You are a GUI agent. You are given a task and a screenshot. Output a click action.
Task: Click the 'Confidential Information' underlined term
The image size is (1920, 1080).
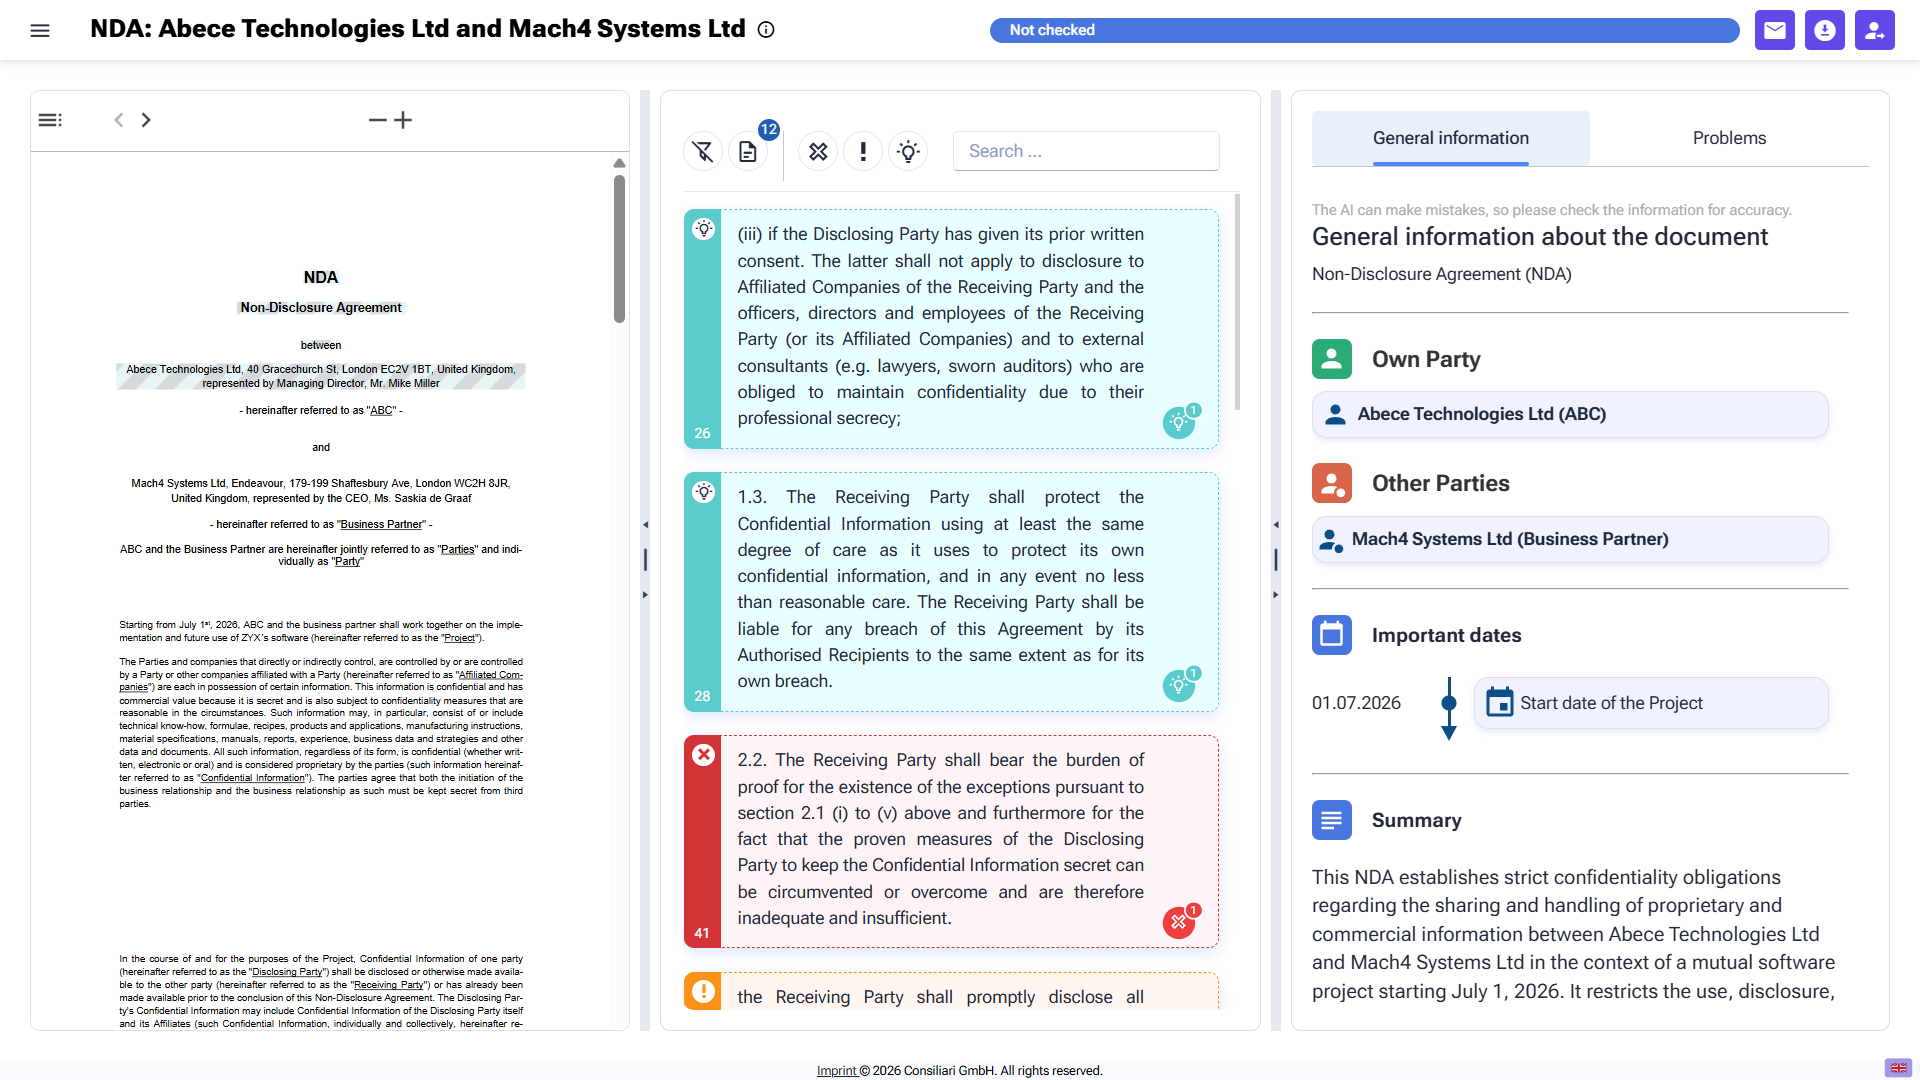(252, 778)
